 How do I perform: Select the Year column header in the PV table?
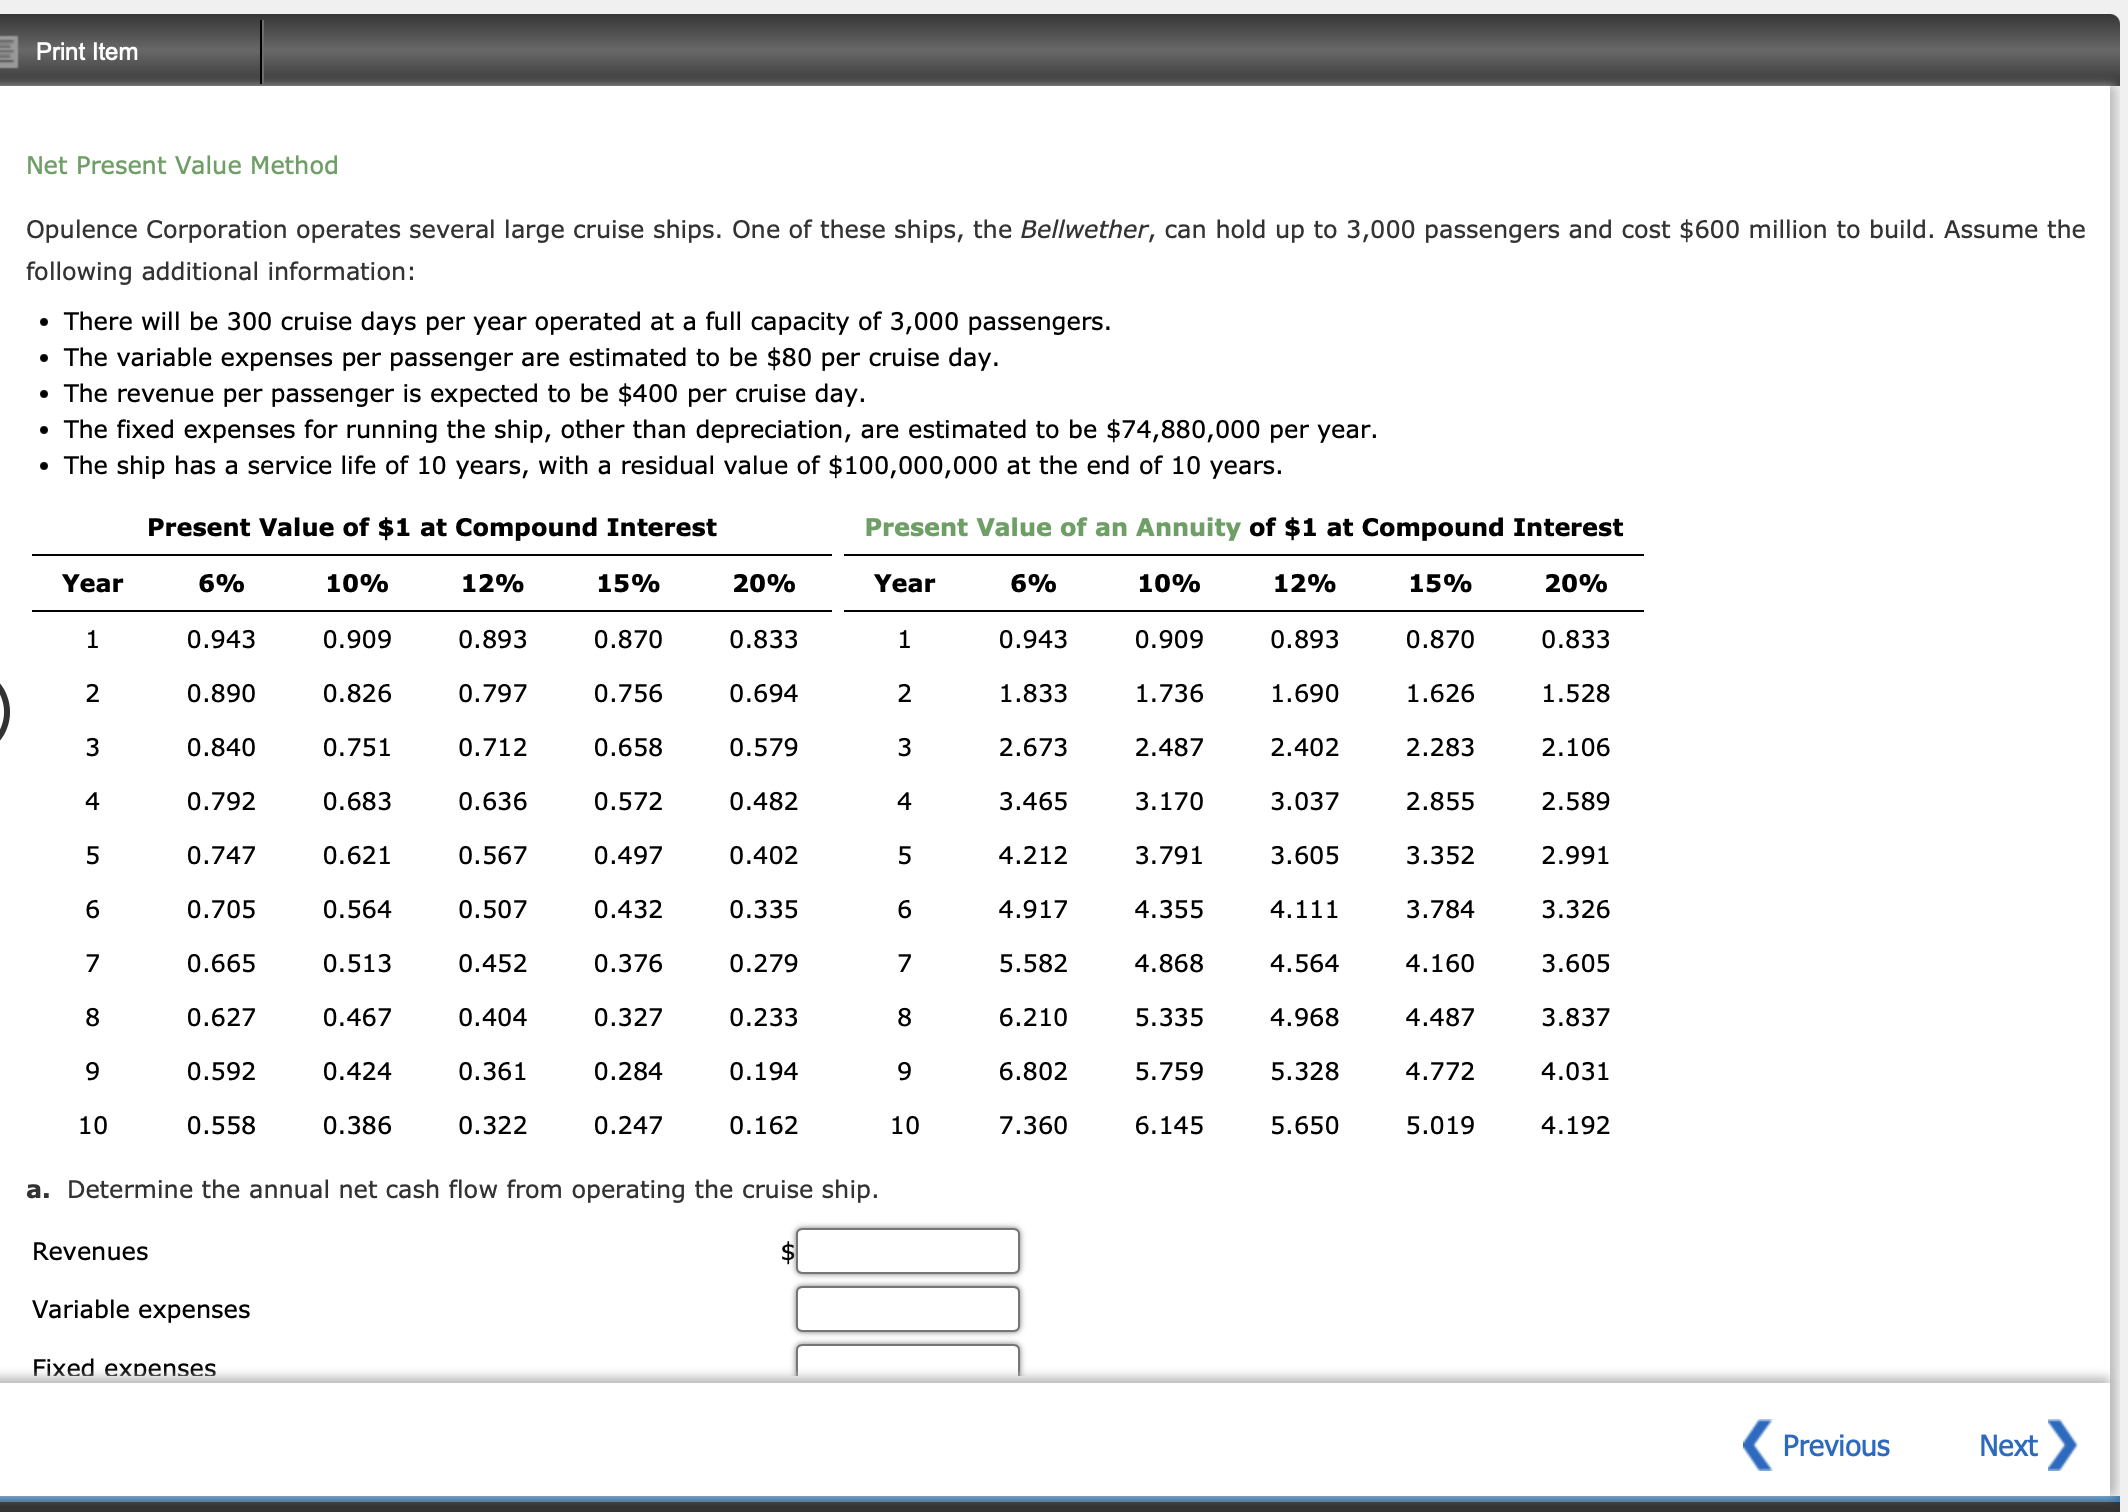point(92,583)
